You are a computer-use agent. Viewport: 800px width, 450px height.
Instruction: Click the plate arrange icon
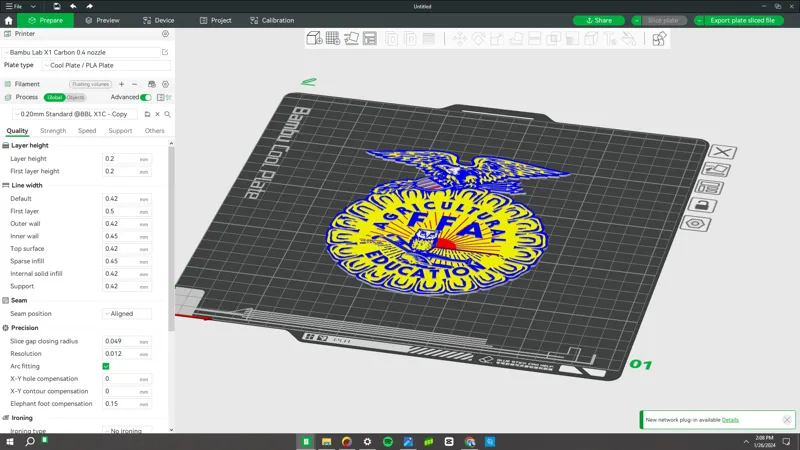click(x=709, y=187)
